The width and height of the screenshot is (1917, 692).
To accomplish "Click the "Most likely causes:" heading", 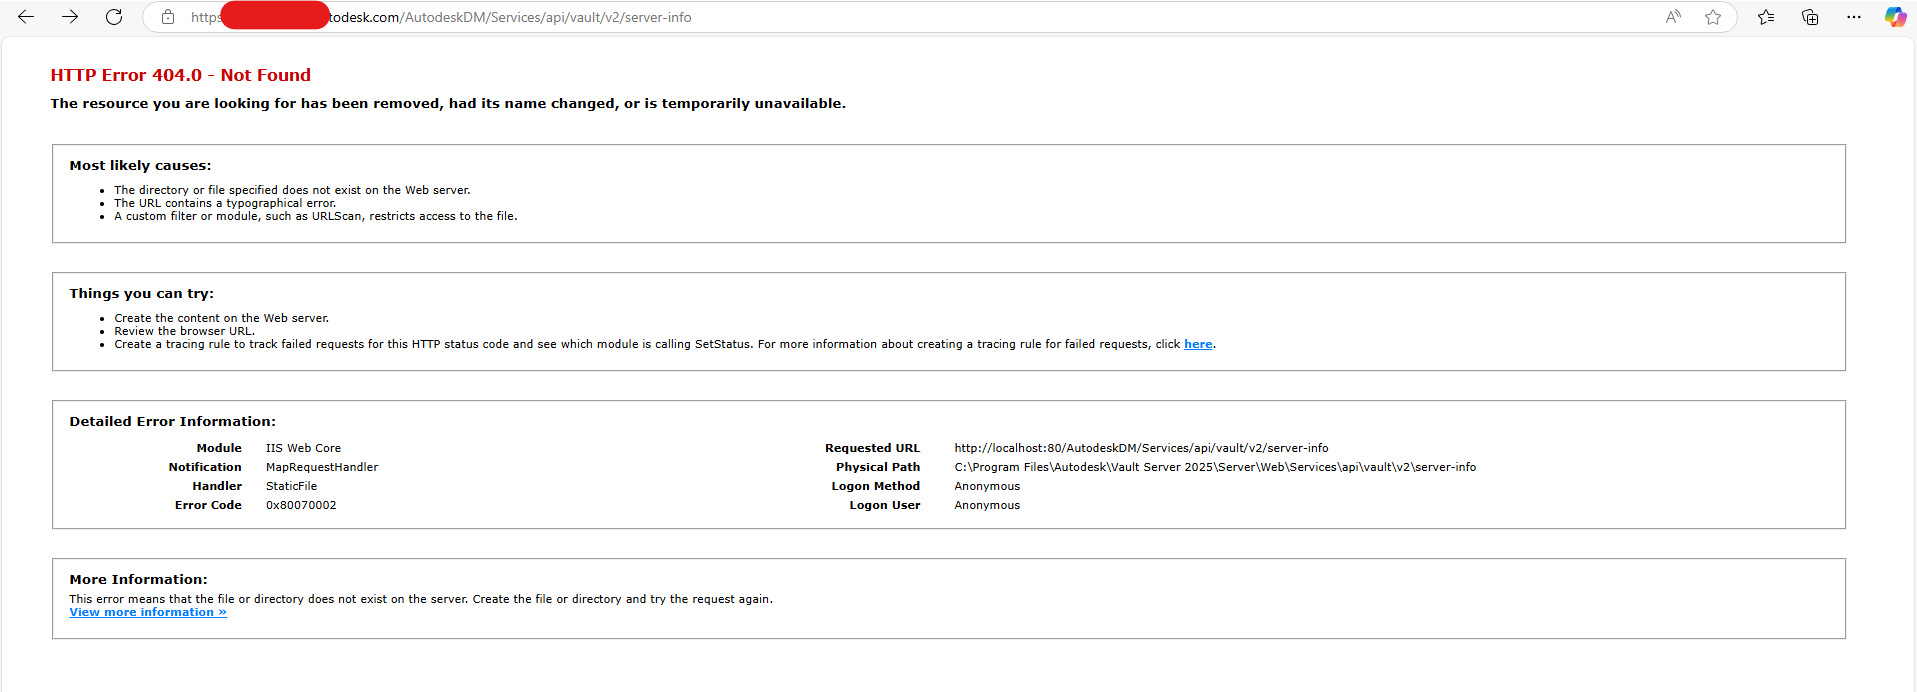I will [x=140, y=166].
